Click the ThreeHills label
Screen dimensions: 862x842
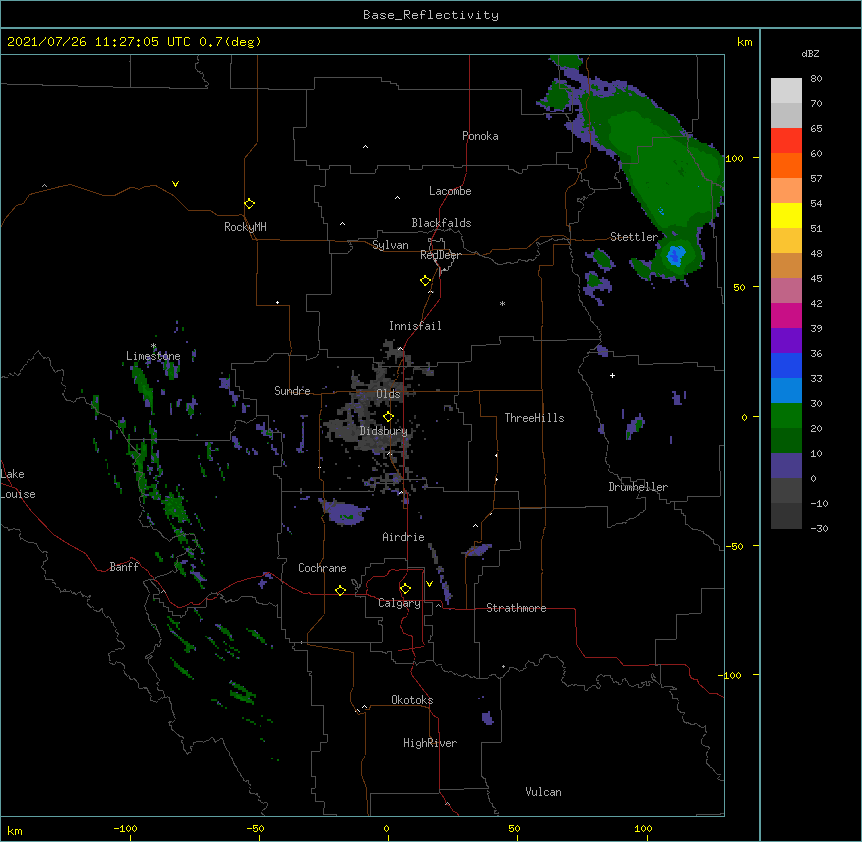[x=534, y=418]
